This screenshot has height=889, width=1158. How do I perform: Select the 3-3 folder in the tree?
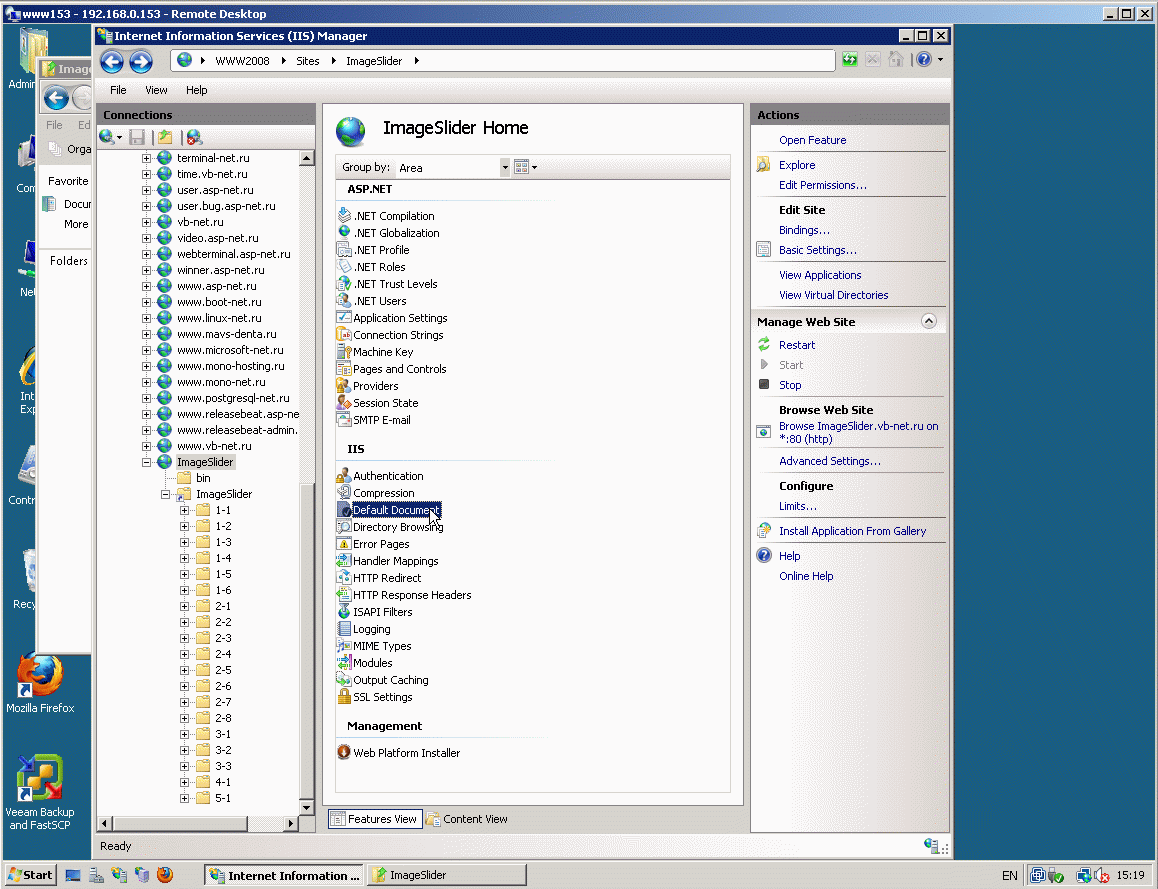(x=223, y=766)
